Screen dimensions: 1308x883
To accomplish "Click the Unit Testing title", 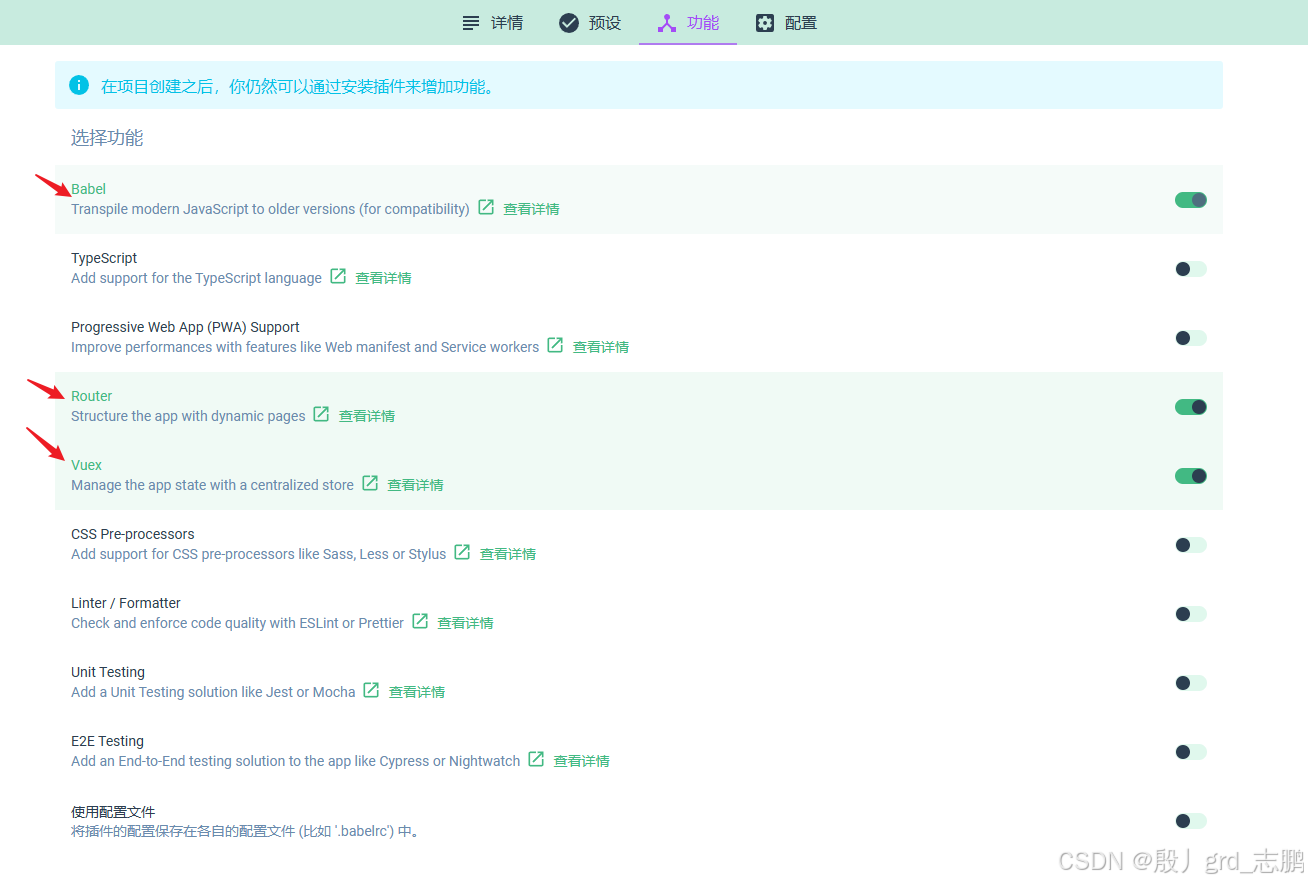I will click(x=108, y=672).
